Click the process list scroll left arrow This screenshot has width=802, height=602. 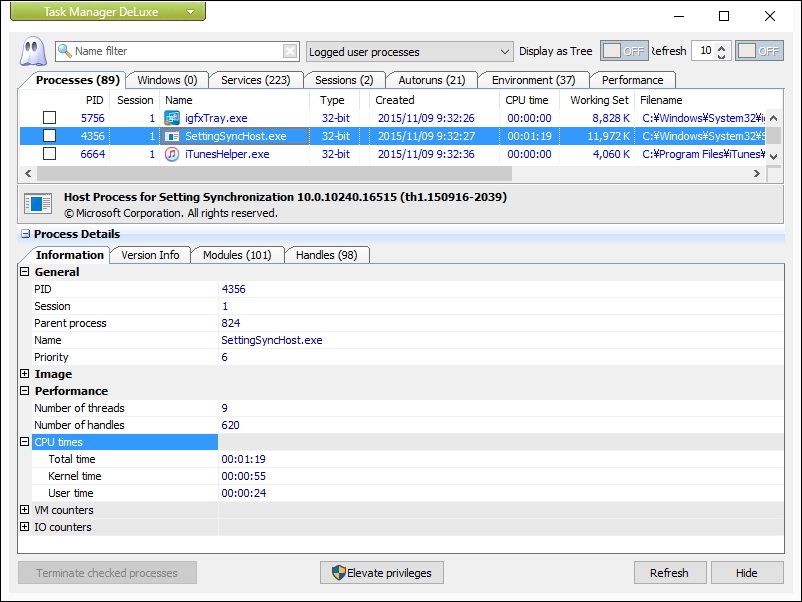point(28,173)
